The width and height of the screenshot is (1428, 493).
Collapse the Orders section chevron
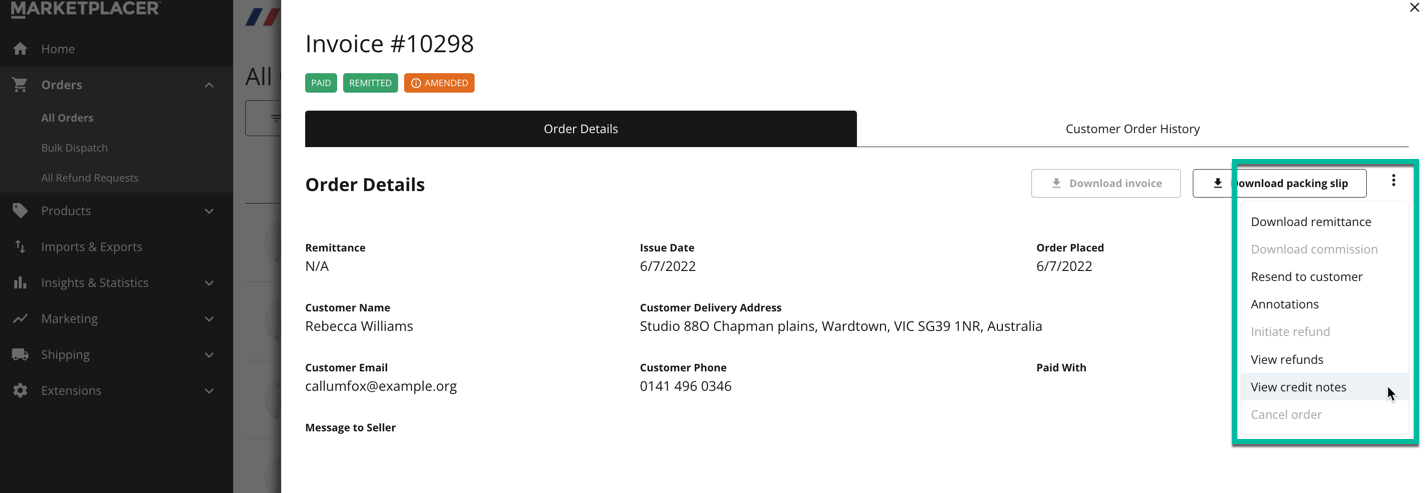coord(209,85)
